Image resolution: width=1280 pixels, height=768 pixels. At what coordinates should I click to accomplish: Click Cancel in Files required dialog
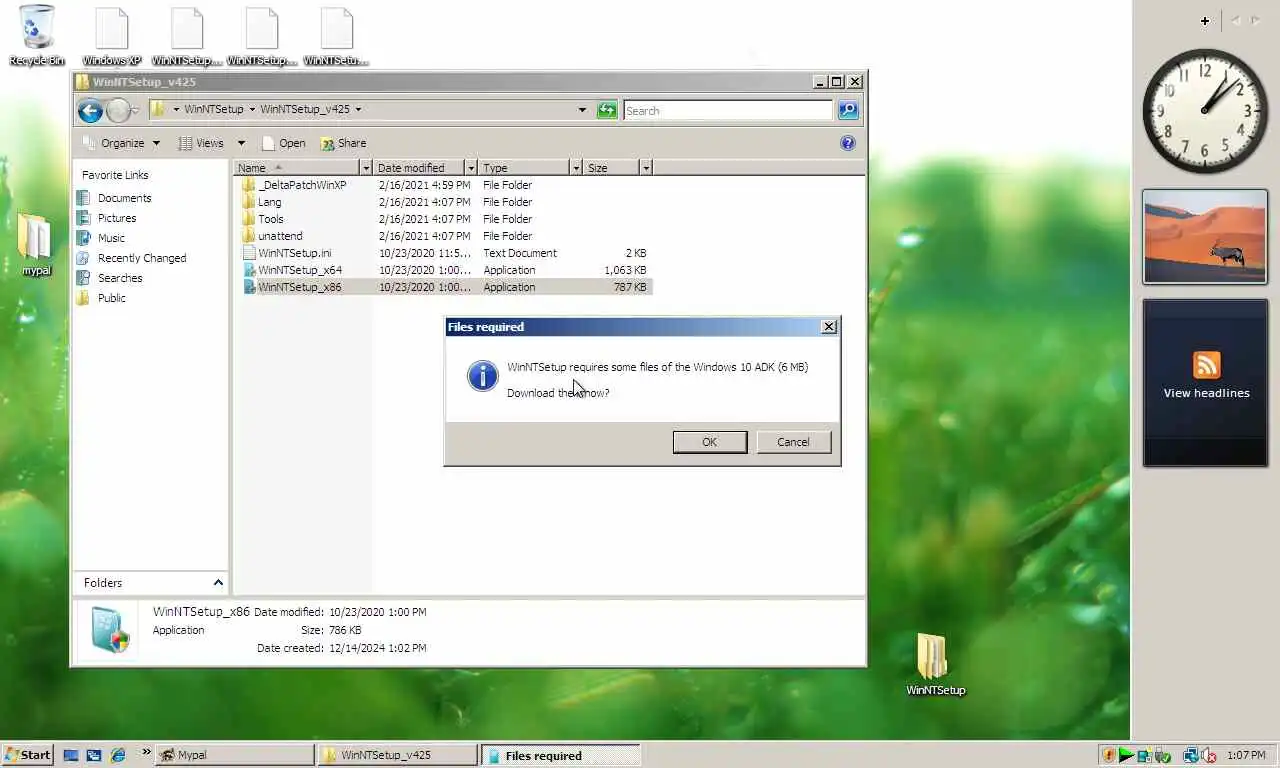click(x=793, y=442)
